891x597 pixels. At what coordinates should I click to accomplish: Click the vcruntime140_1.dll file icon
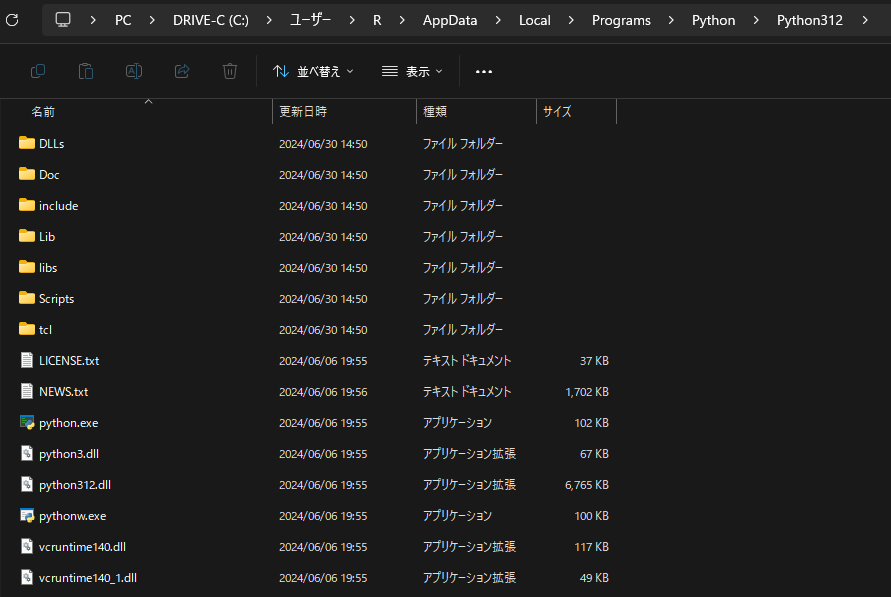pyautogui.click(x=27, y=577)
